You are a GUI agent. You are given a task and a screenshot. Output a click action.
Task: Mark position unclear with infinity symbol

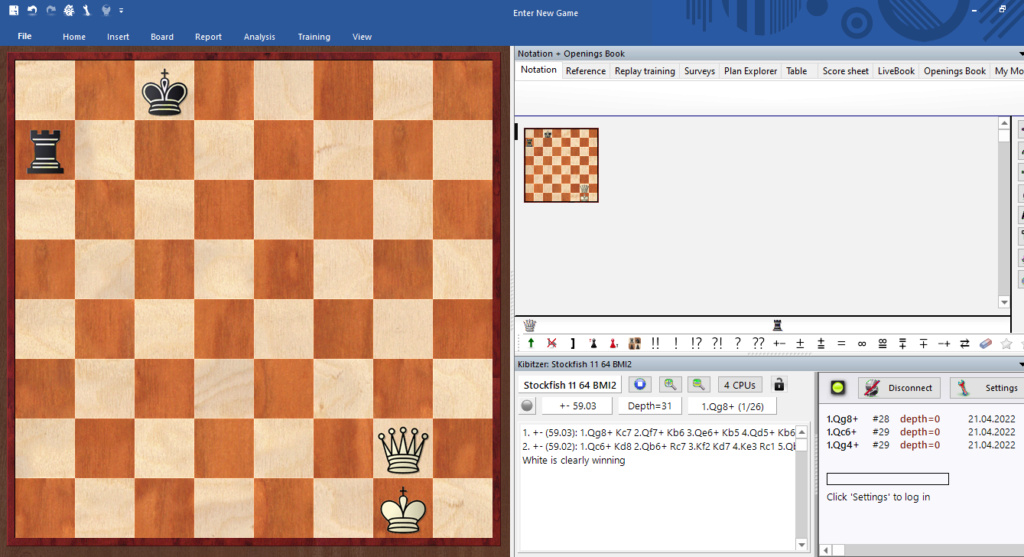click(862, 343)
